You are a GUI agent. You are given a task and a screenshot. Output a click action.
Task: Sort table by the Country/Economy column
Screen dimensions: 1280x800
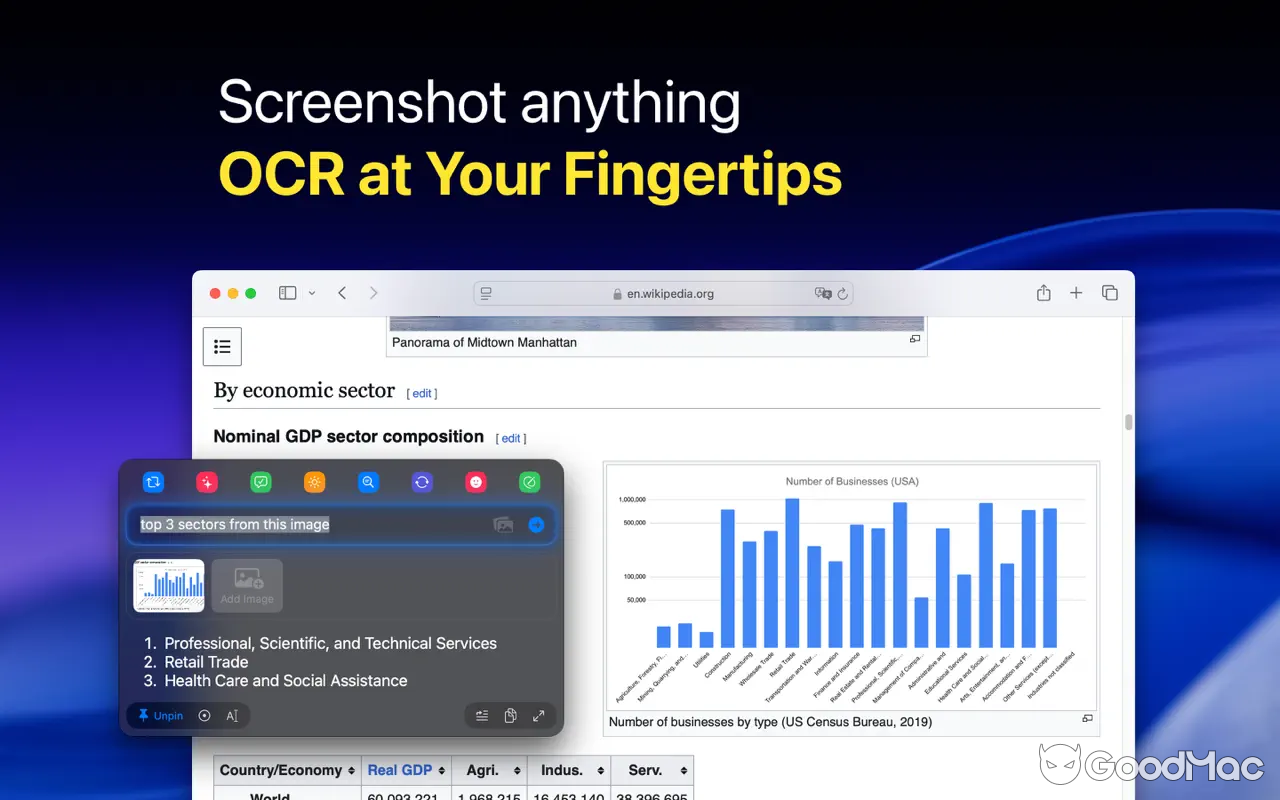click(287, 770)
